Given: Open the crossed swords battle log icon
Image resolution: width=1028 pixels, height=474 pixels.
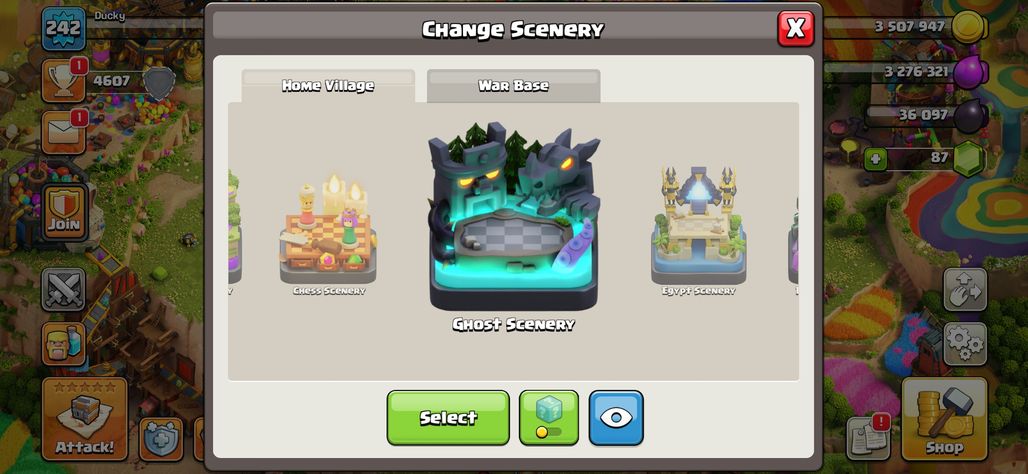Looking at the screenshot, I should click(x=64, y=289).
